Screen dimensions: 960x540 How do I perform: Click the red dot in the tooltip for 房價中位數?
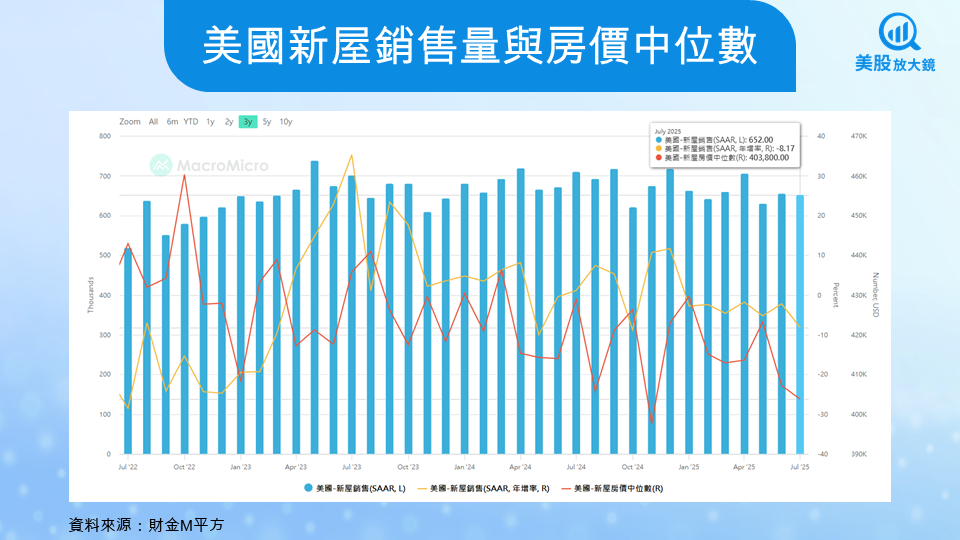click(659, 158)
